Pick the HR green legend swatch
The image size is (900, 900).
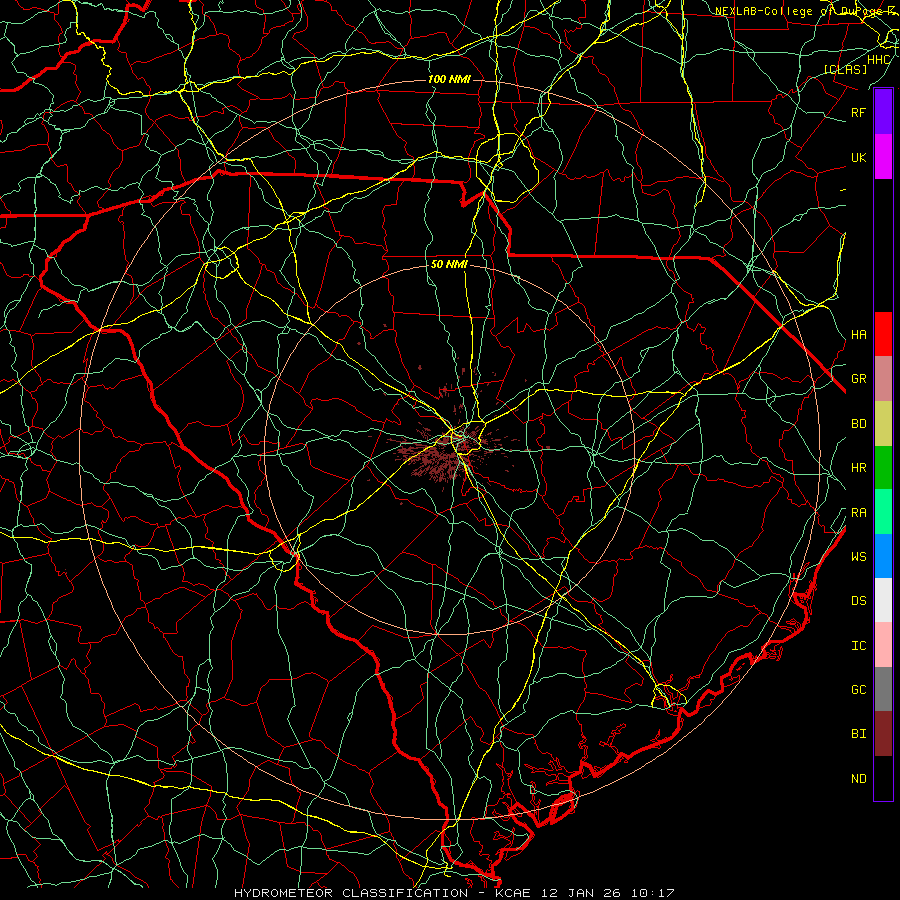click(883, 468)
